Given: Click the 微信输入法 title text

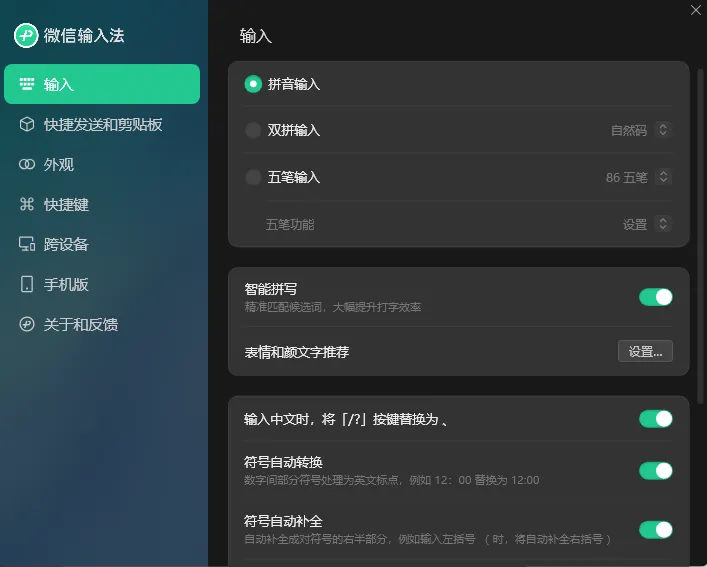Looking at the screenshot, I should [x=84, y=36].
